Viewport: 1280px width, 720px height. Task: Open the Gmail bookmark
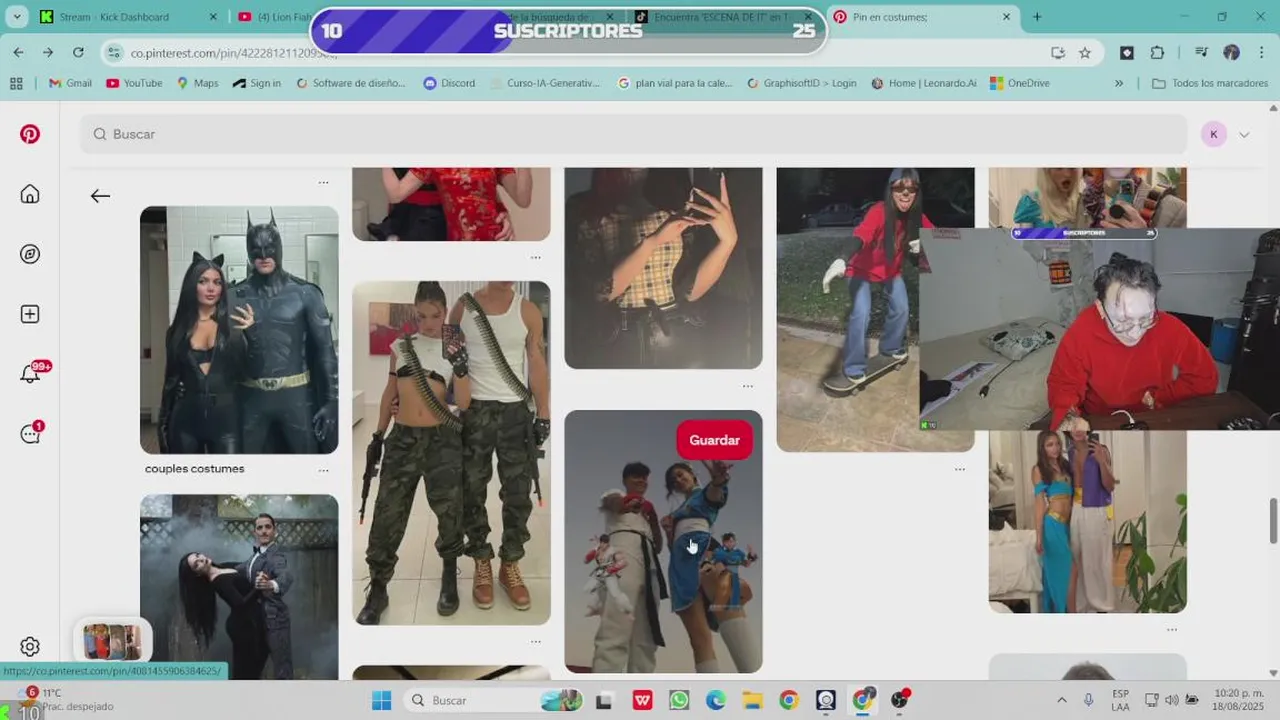point(70,83)
